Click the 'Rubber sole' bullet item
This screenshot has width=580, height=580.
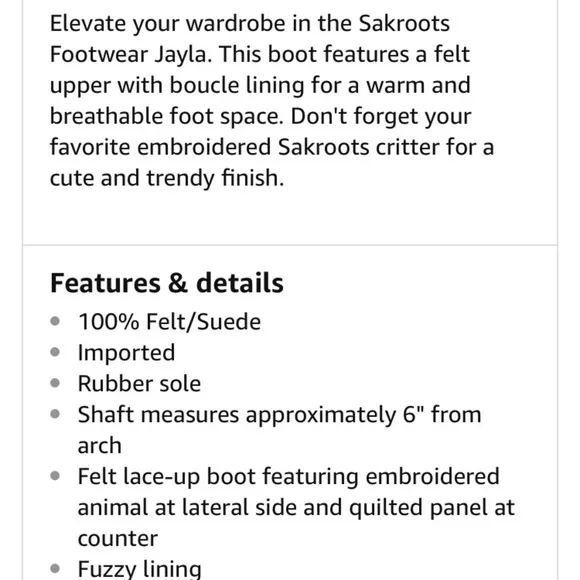pyautogui.click(x=139, y=384)
